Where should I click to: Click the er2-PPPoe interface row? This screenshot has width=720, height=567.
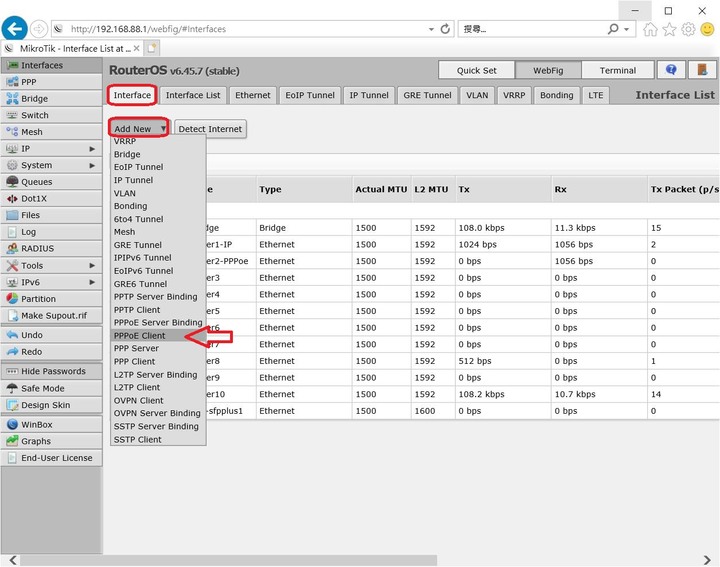tap(463, 261)
